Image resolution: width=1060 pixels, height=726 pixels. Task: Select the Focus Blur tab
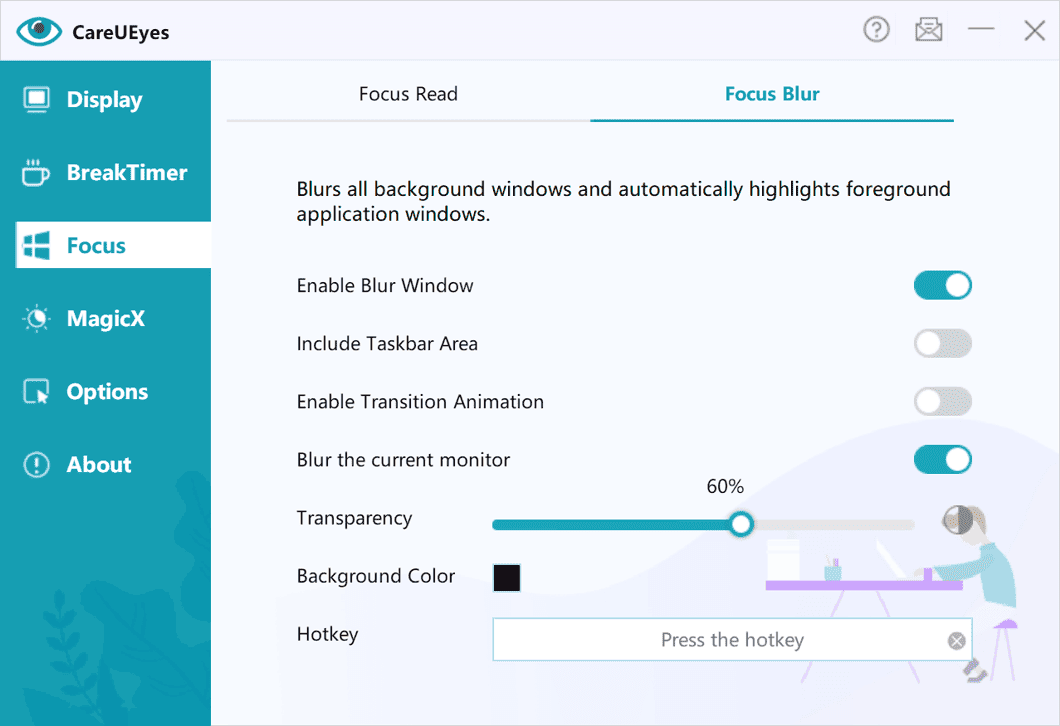[x=772, y=94]
